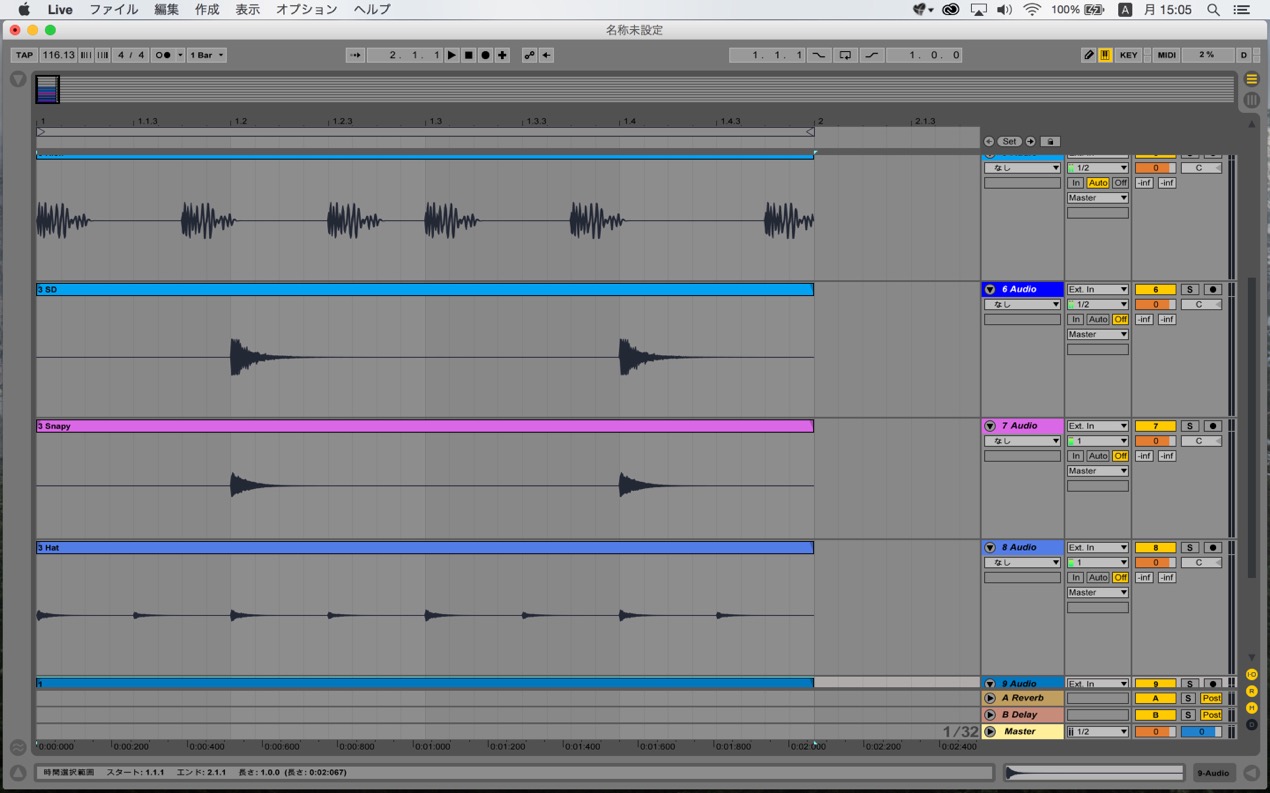Collapse the 7 Audio track

click(990, 426)
